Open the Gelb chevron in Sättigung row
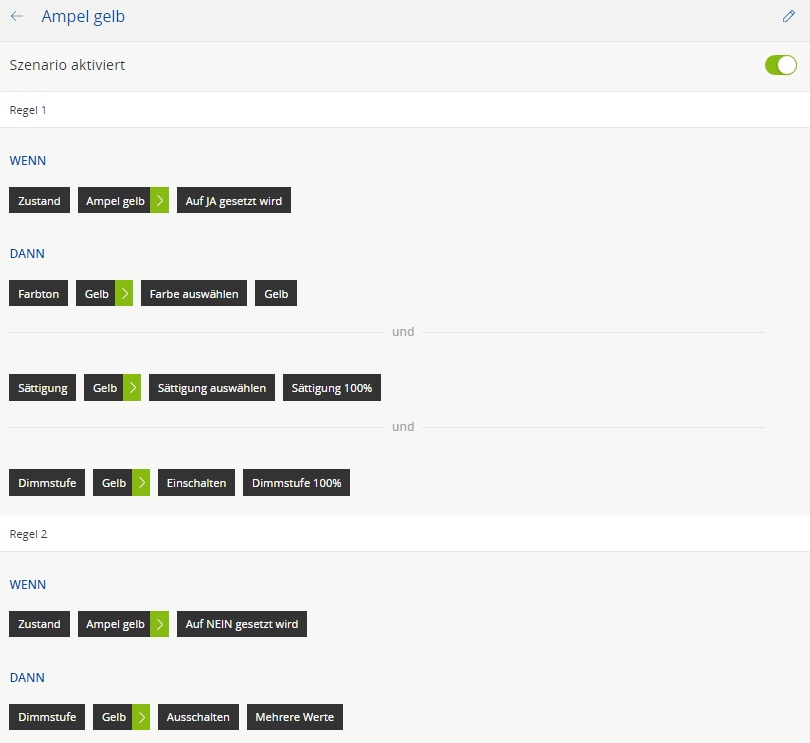This screenshot has height=743, width=810. (x=132, y=388)
